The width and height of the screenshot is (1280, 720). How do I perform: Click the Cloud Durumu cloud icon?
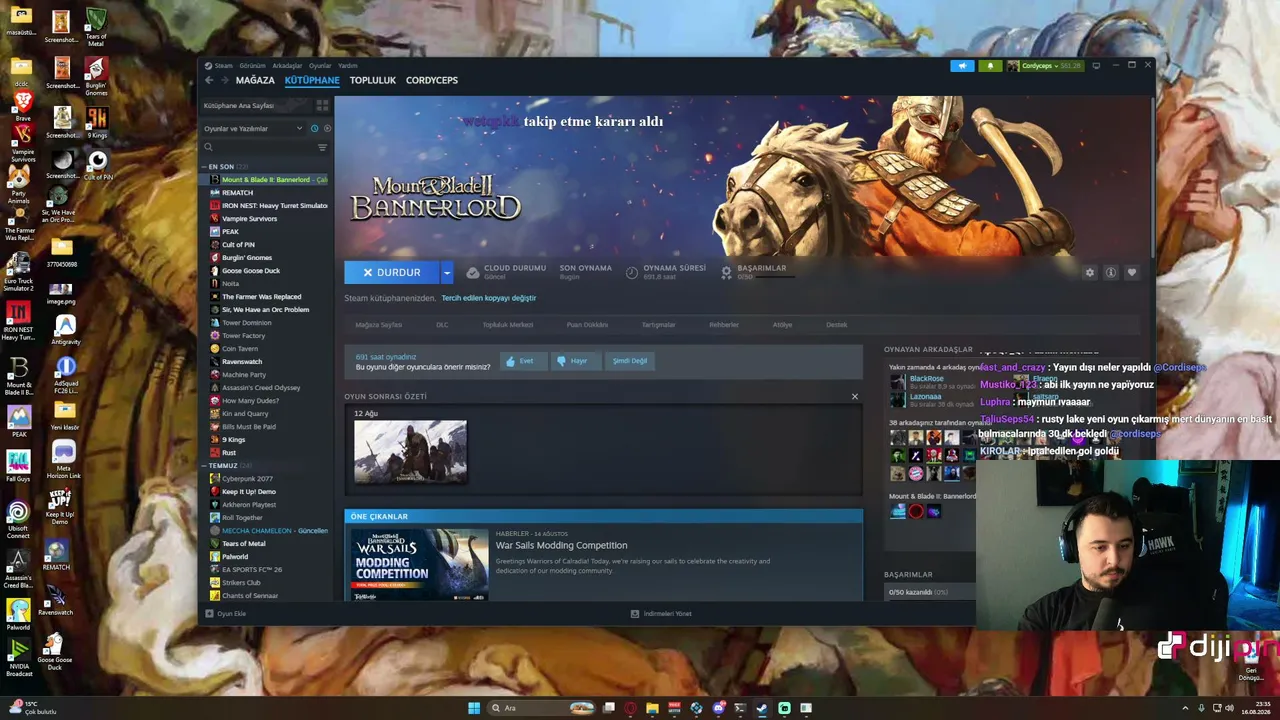[473, 272]
